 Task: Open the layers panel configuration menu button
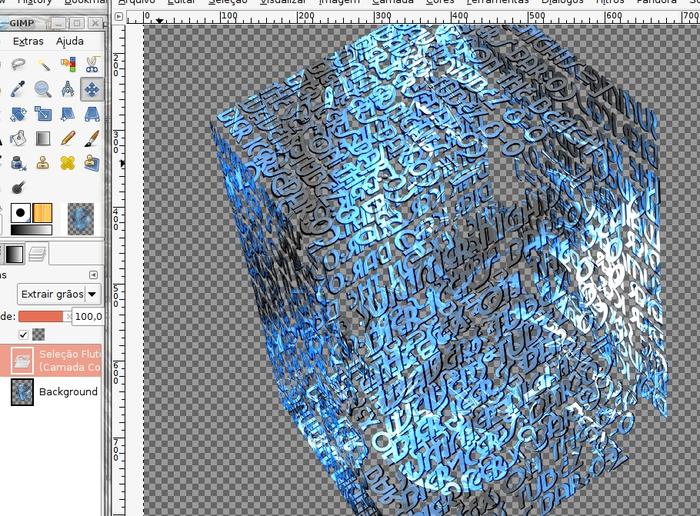point(93,275)
